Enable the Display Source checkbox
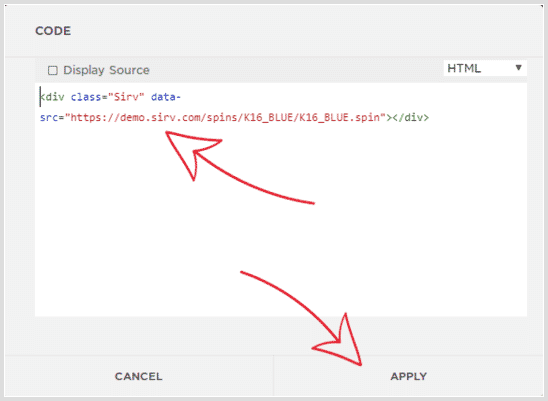This screenshot has width=548, height=401. coord(52,70)
